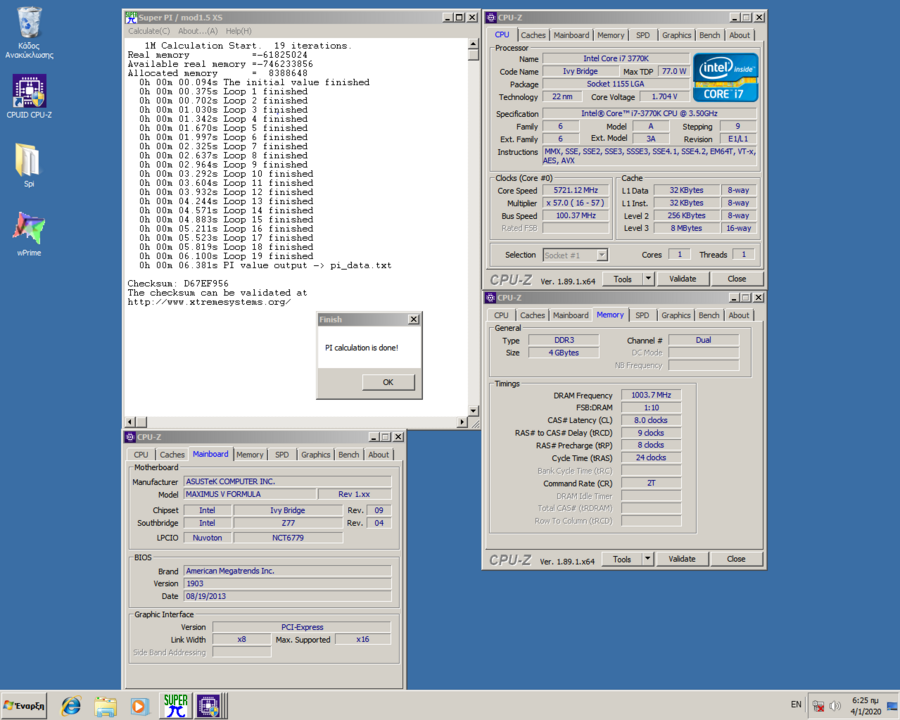Click the Start button in the taskbar

coord(24,706)
